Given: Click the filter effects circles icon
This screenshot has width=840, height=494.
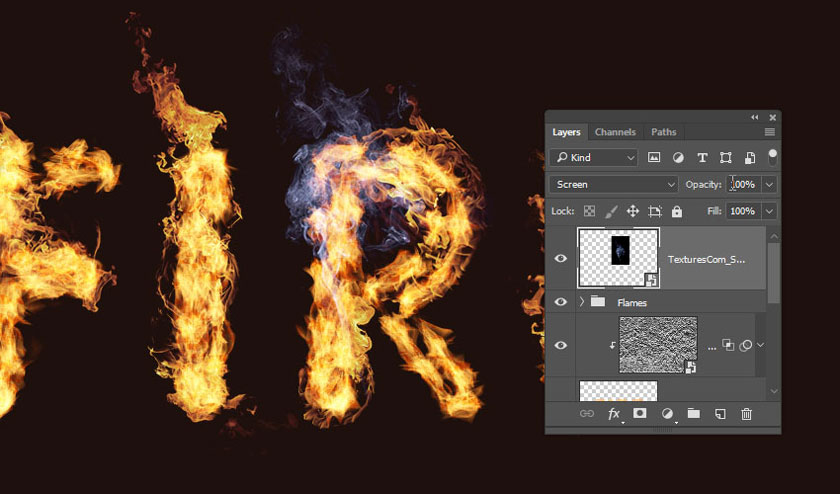Looking at the screenshot, I should pyautogui.click(x=745, y=346).
